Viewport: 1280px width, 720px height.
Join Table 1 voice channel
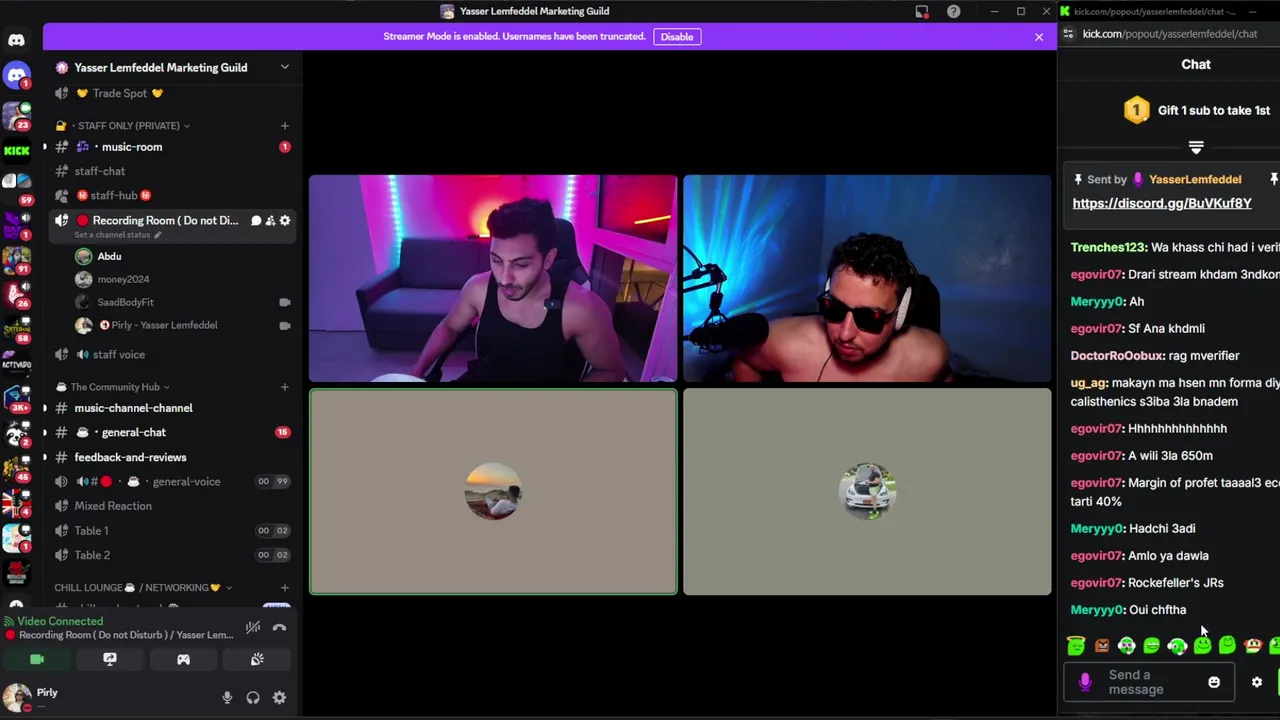pos(170,531)
